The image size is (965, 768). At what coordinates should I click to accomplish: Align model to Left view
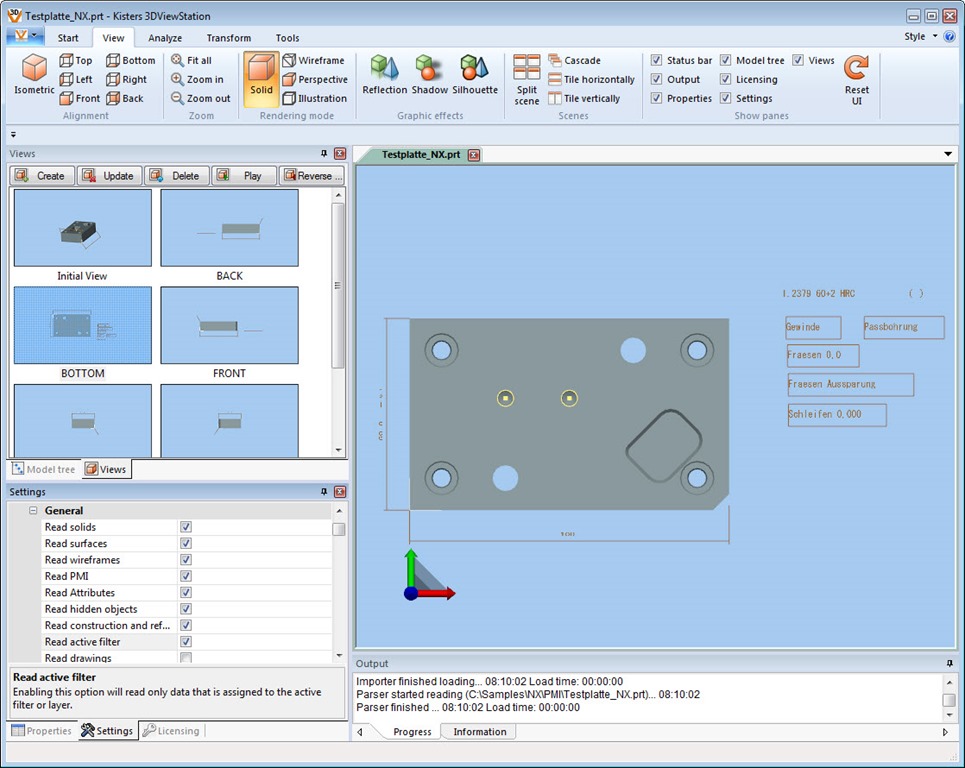[x=76, y=79]
